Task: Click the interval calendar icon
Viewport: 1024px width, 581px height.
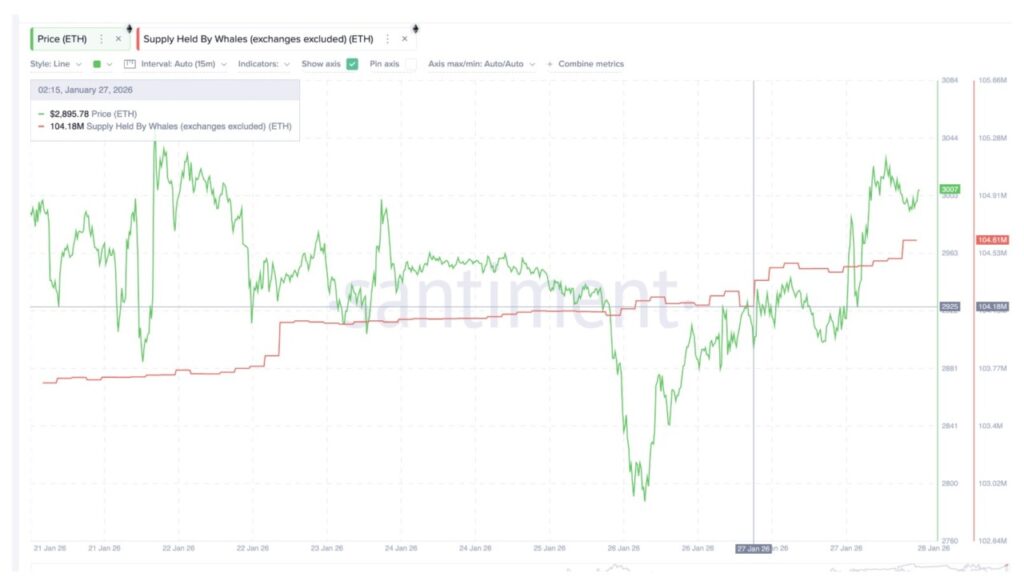Action: click(129, 64)
